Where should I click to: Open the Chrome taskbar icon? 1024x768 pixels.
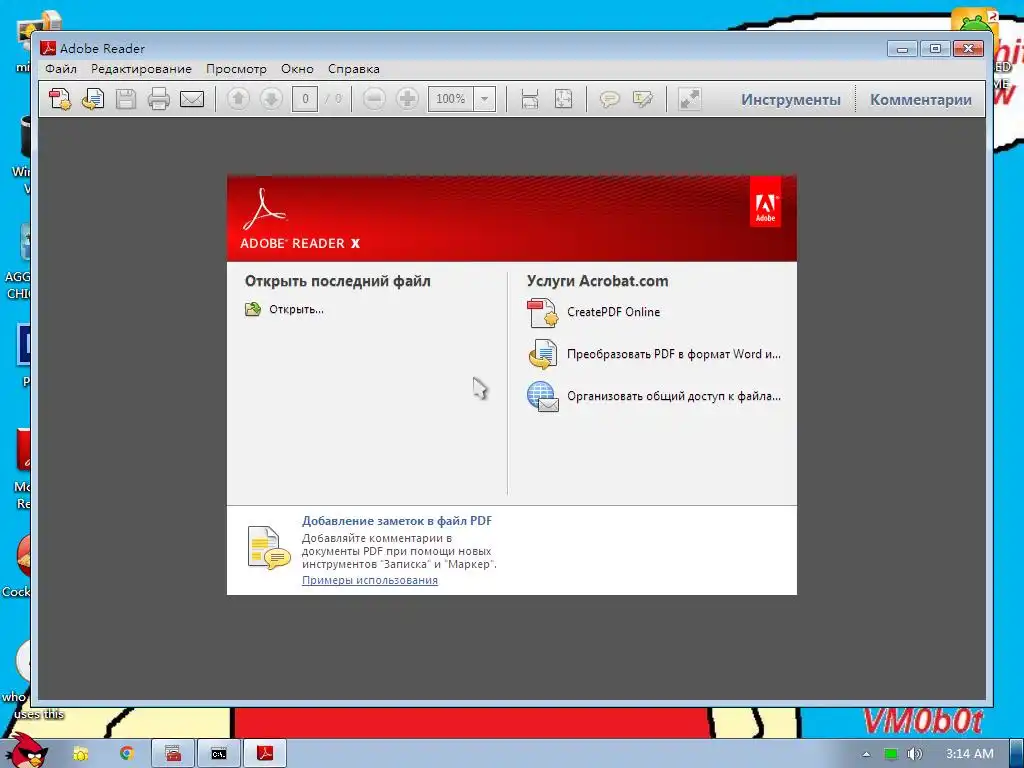pos(127,754)
